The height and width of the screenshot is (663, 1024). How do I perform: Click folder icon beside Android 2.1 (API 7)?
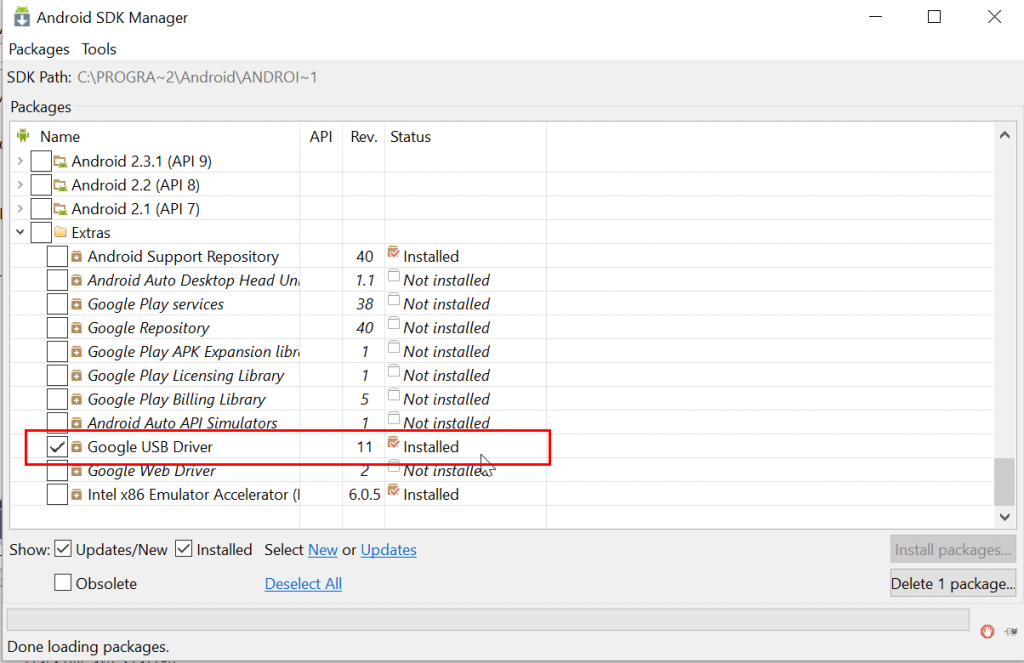[x=60, y=209]
